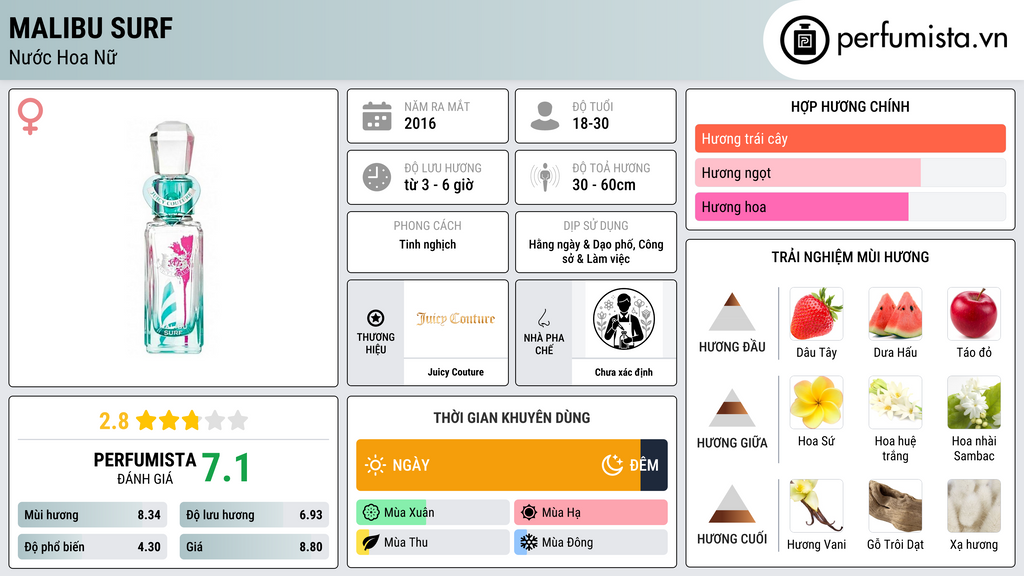Click the Táo đỏ red apple image
Screen dimensions: 1024x576
click(x=974, y=314)
